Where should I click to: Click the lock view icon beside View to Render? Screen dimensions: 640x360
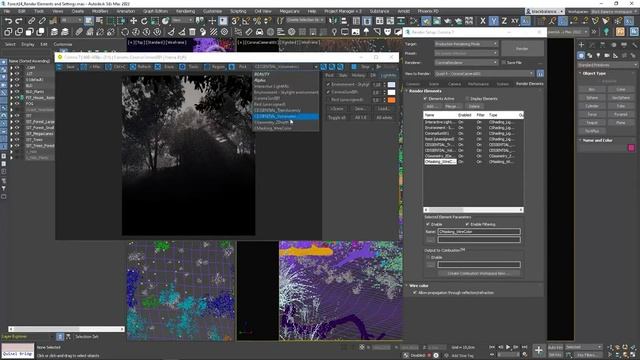(x=540, y=73)
